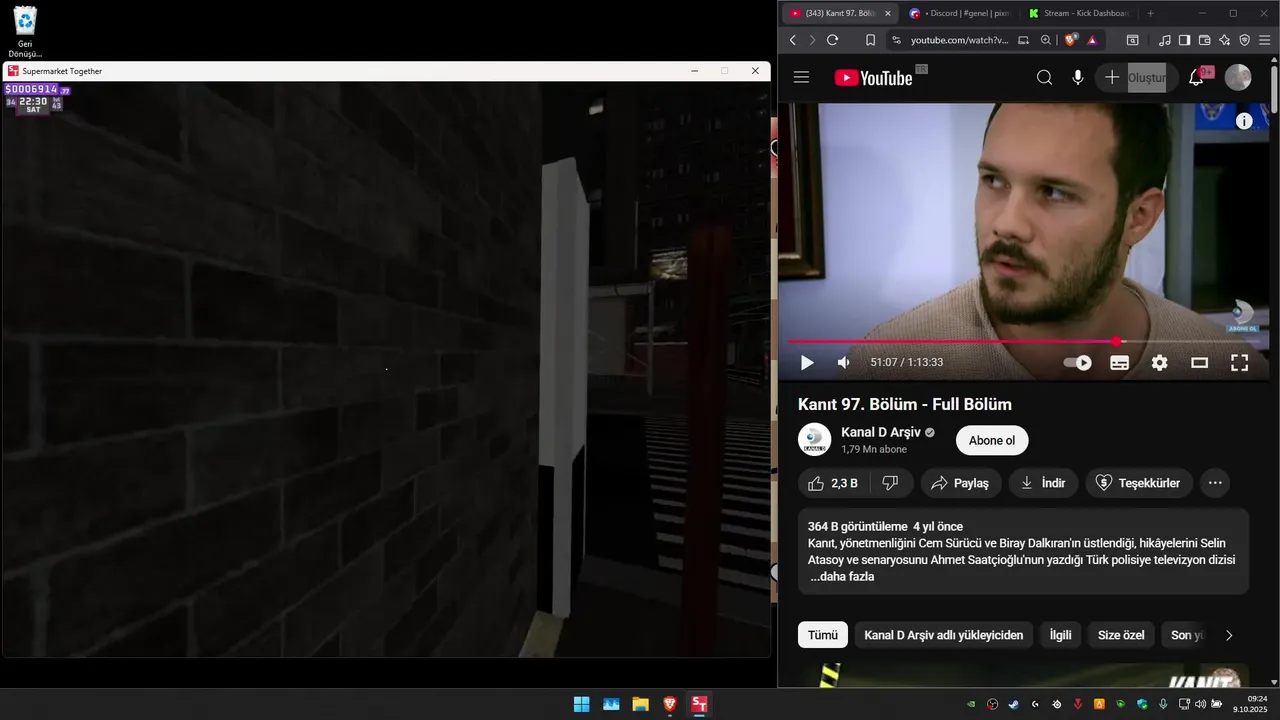Viewport: 1280px width, 720px height.
Task: Click the Oluştur create button
Action: 1136,78
